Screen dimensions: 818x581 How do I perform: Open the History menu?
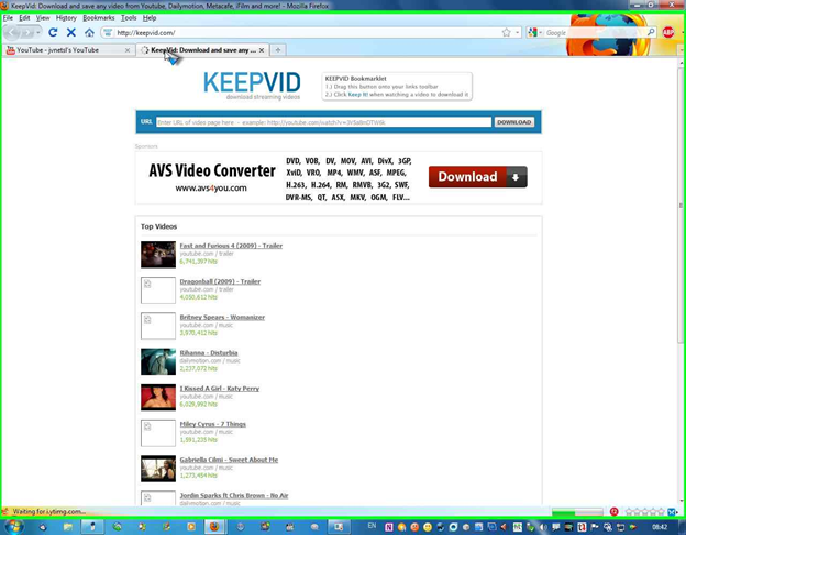tap(66, 18)
